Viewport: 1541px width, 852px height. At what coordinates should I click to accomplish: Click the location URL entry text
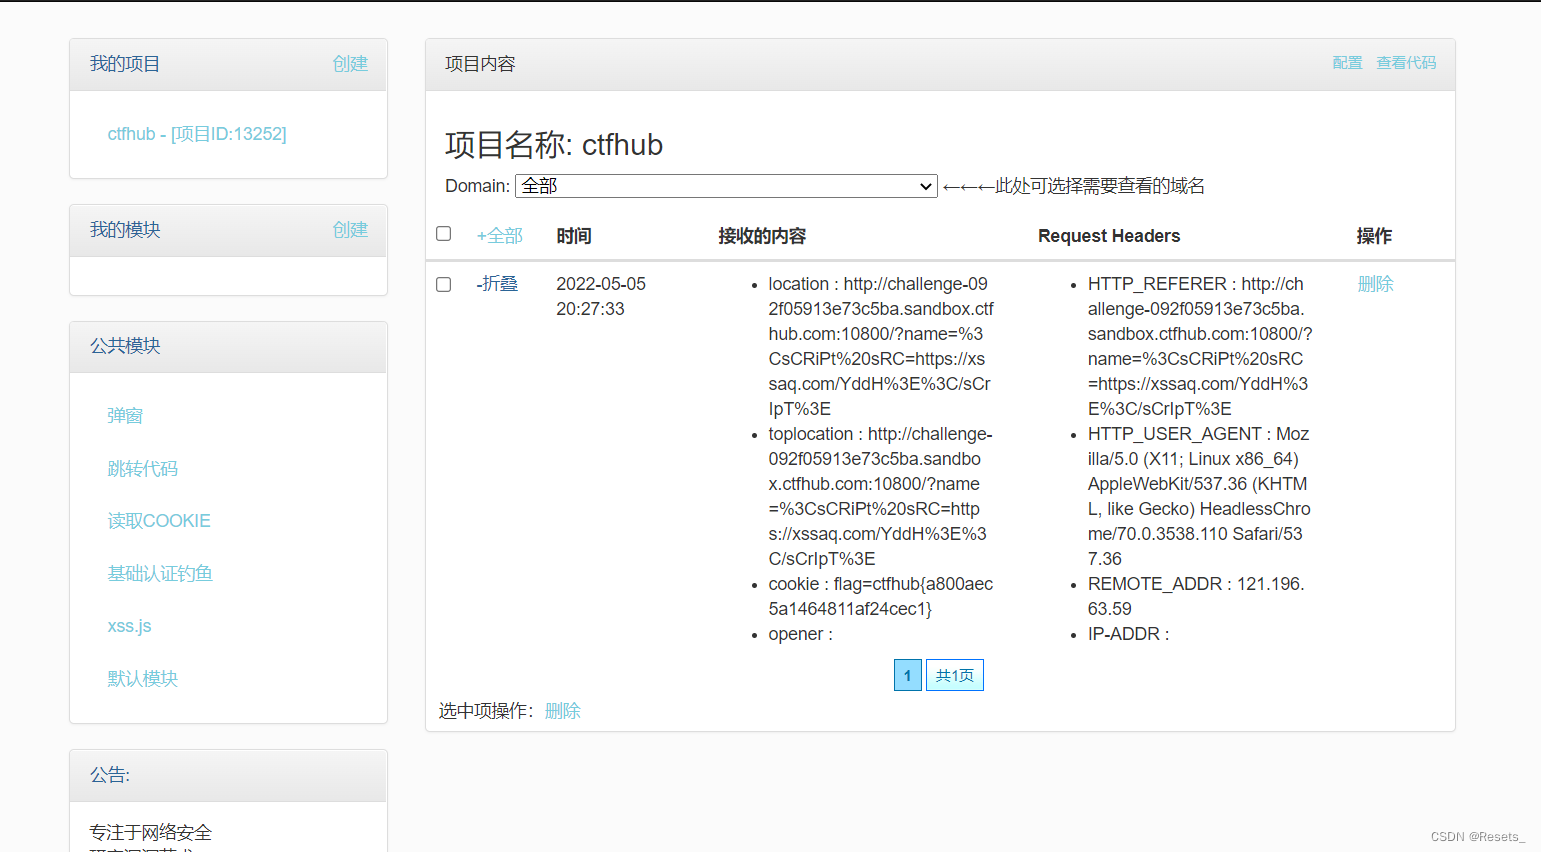click(880, 346)
